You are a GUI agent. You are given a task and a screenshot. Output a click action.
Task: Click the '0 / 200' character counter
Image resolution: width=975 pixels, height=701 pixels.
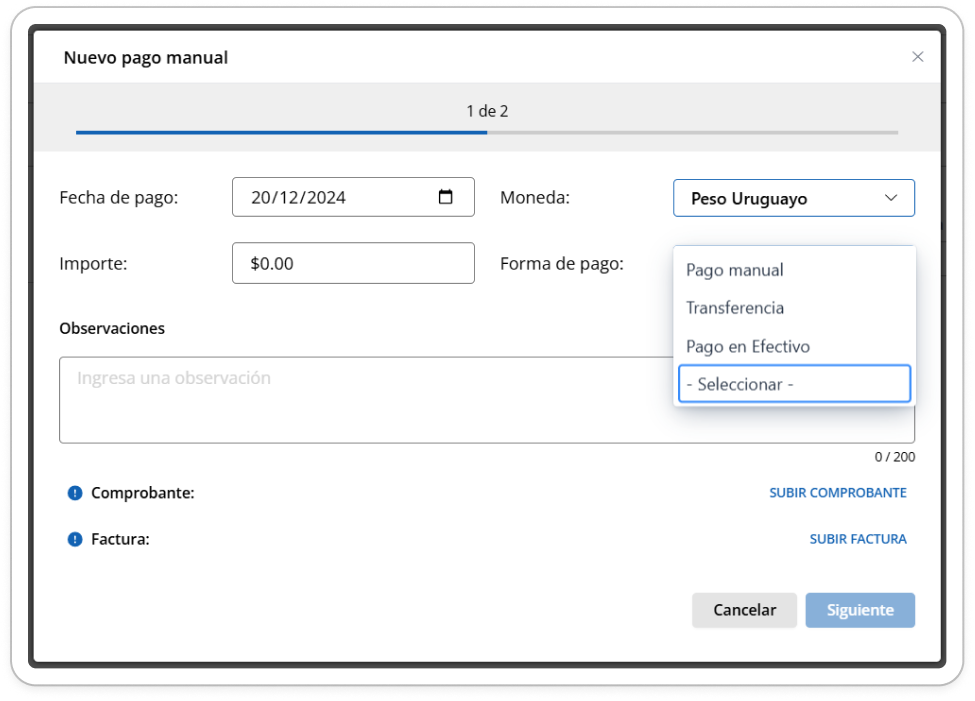pyautogui.click(x=895, y=457)
